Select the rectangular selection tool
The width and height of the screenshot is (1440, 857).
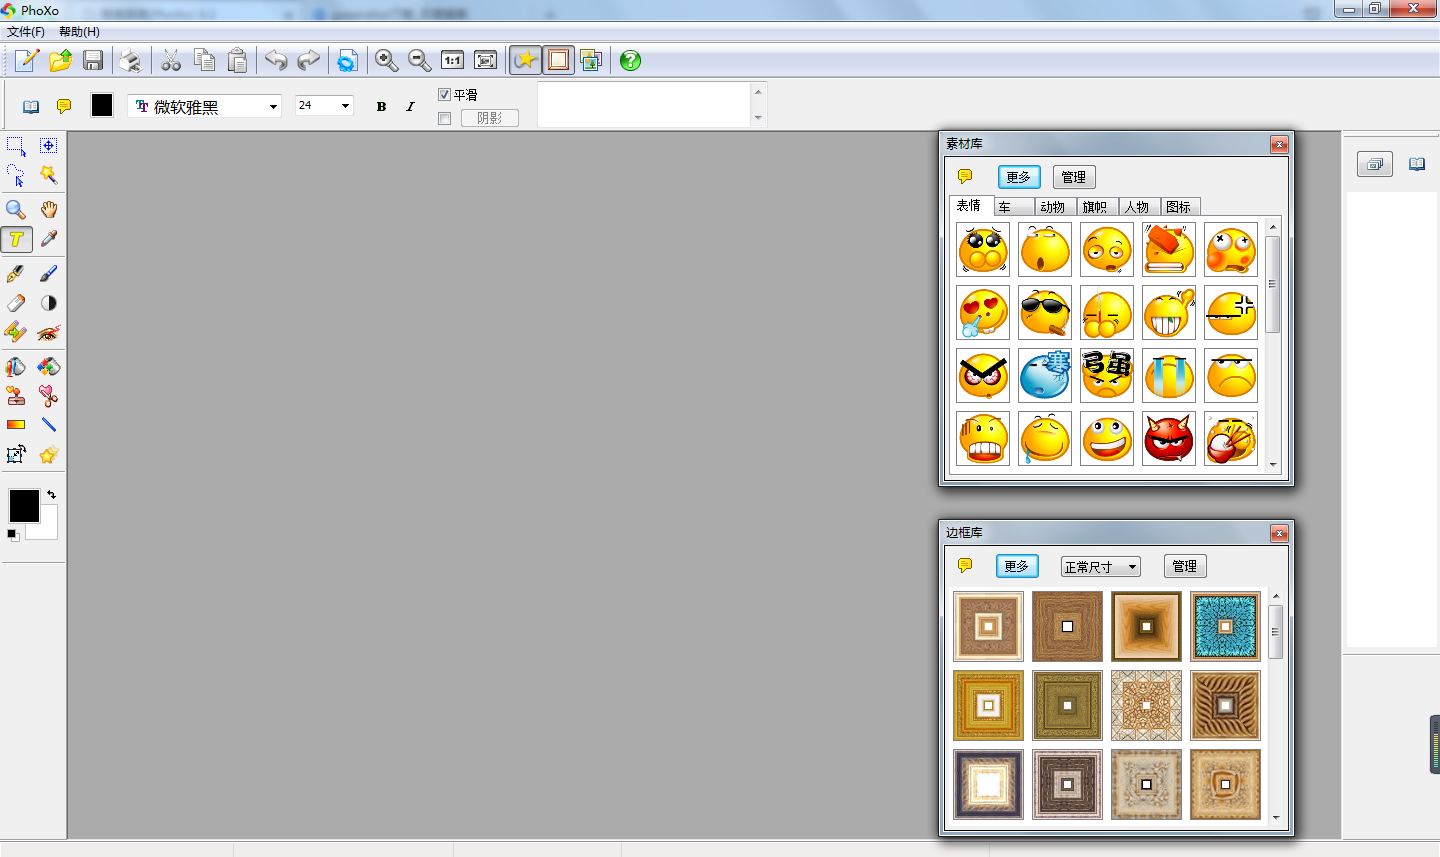[16, 146]
